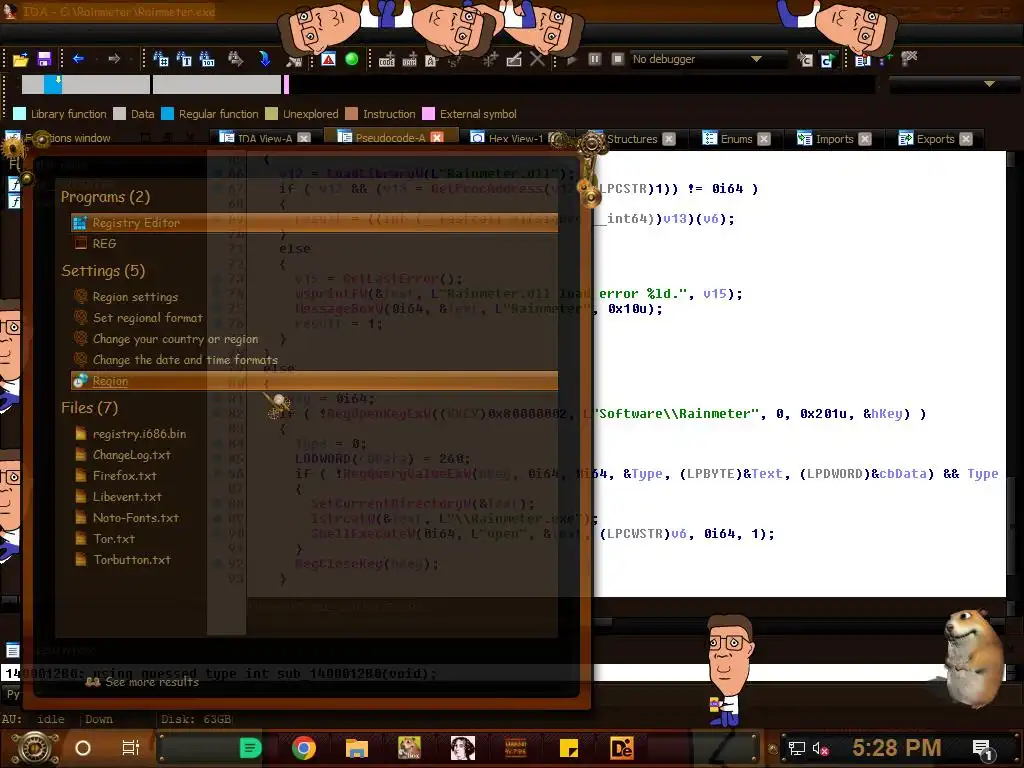
Task: Open Cortana circle icon on taskbar
Action: point(83,748)
